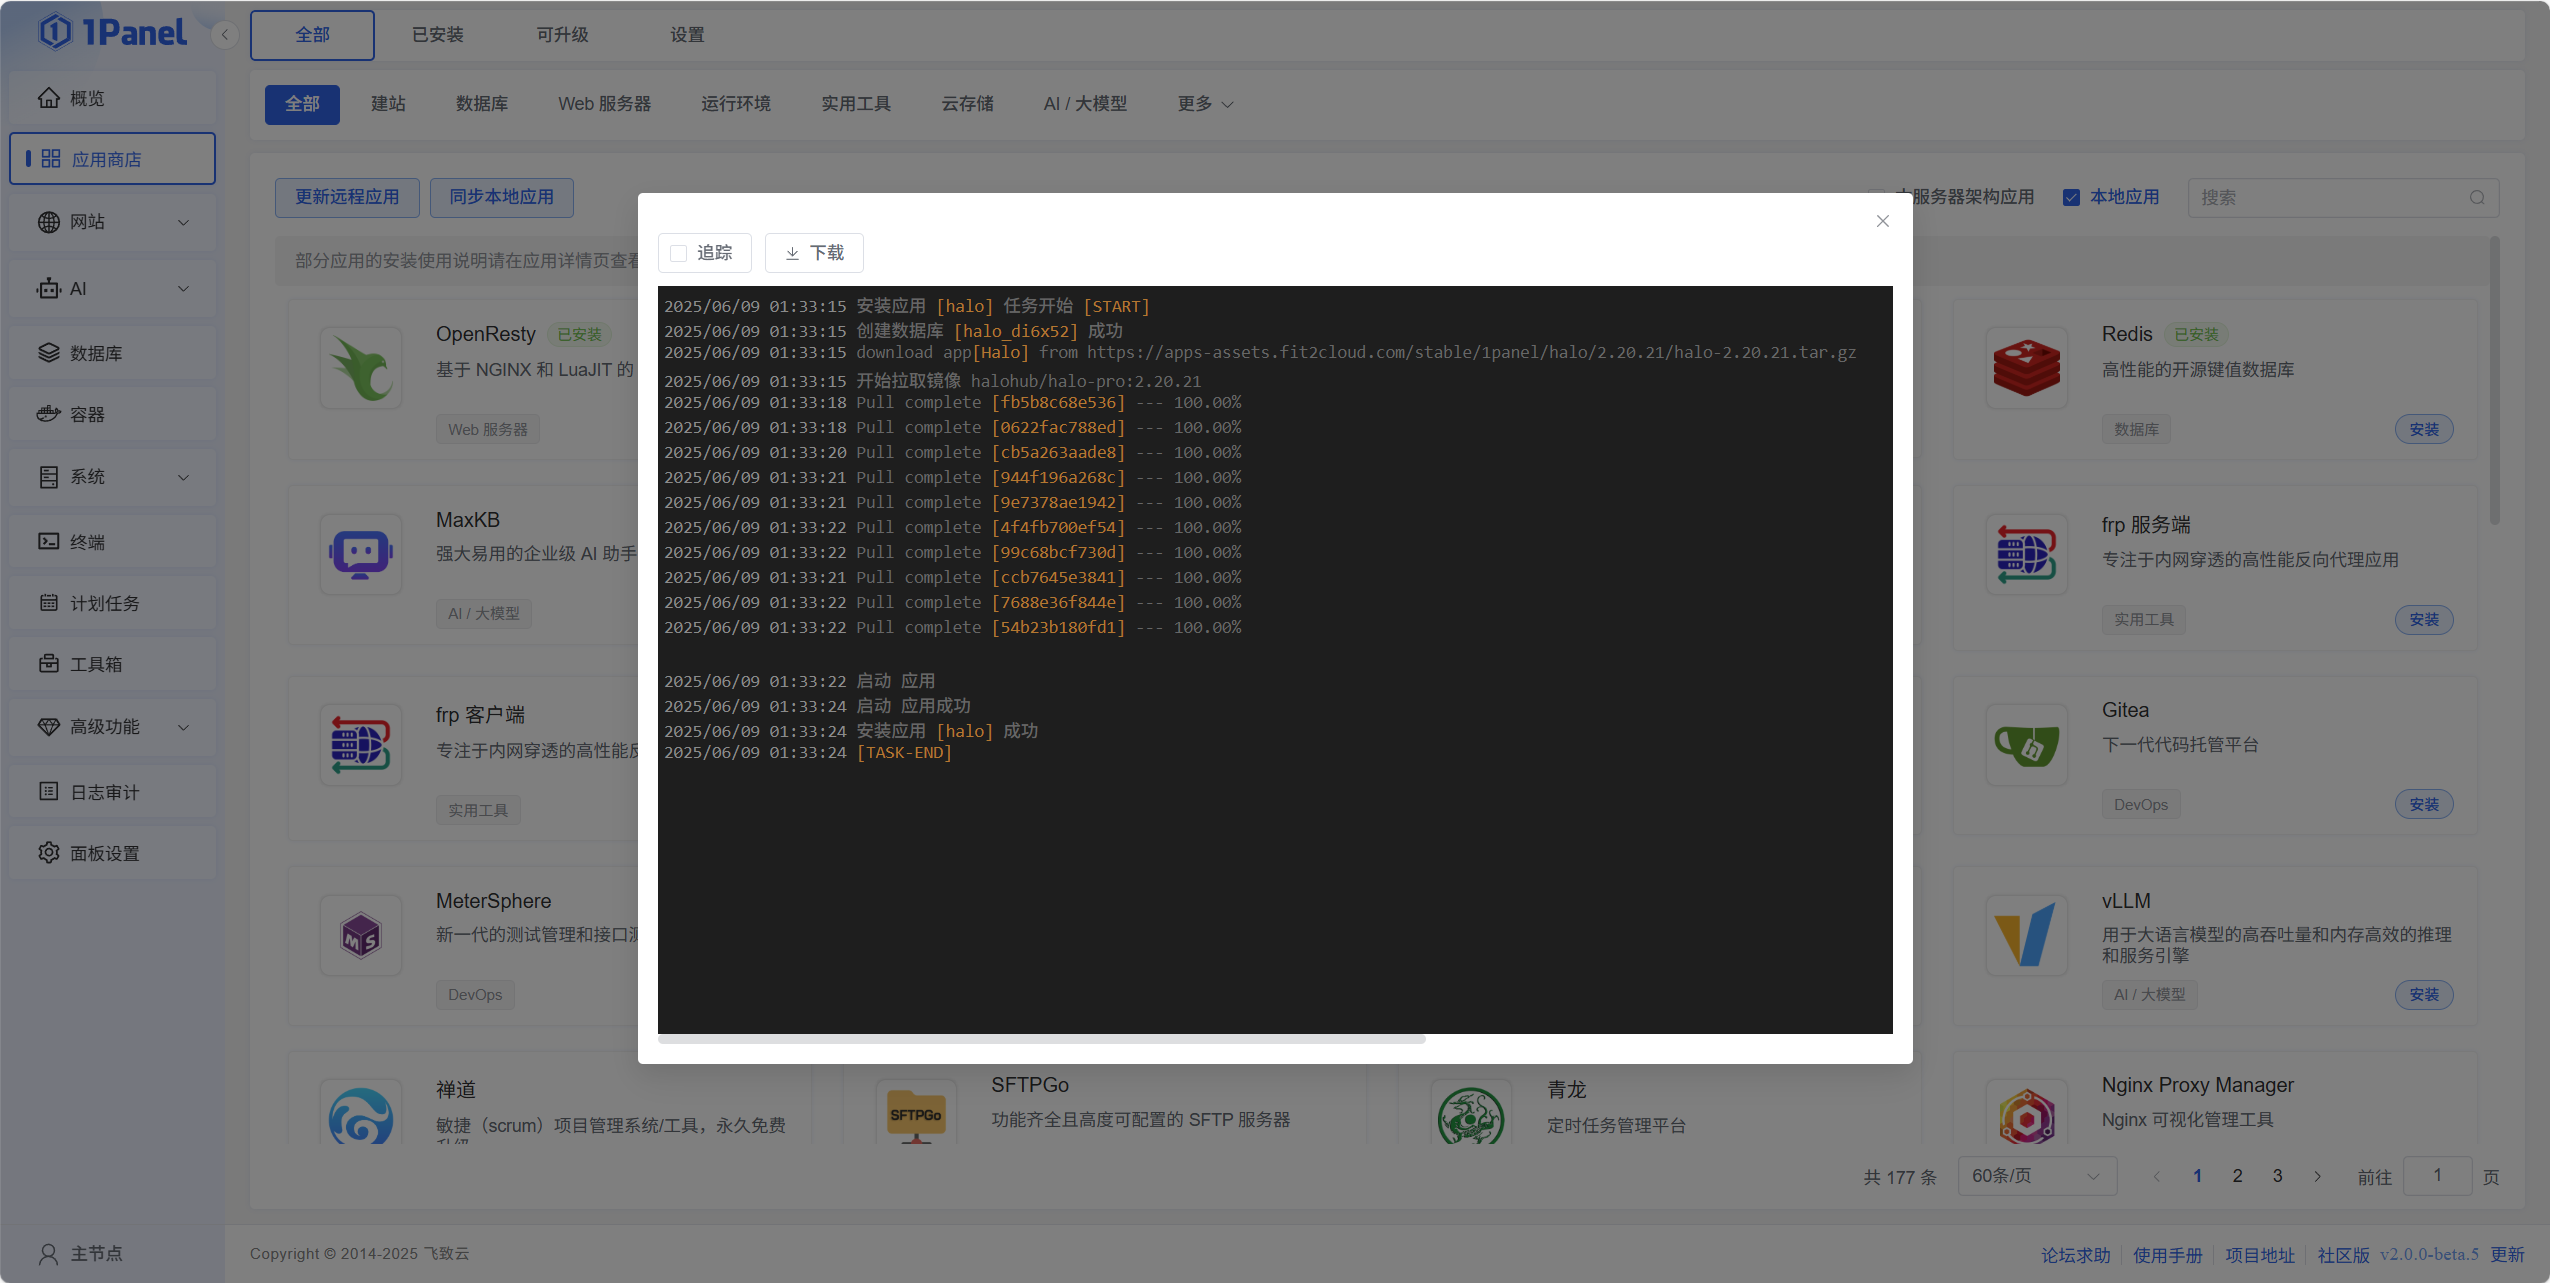Filter by the 实用工具 category
This screenshot has height=1283, width=2550.
(856, 104)
